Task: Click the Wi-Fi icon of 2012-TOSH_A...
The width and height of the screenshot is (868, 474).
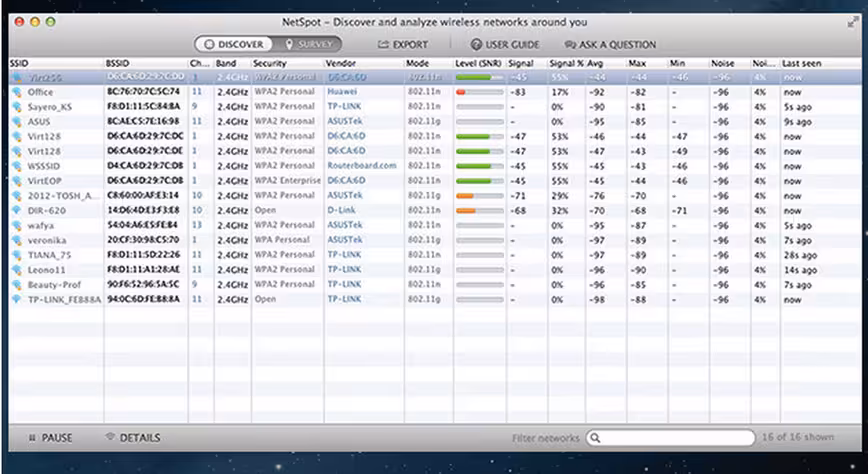Action: pyautogui.click(x=17, y=195)
